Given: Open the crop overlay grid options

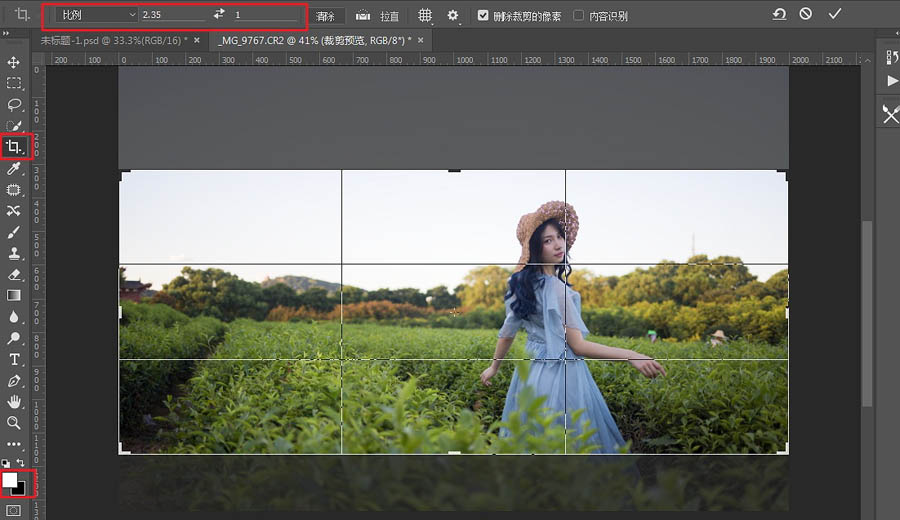Looking at the screenshot, I should 425,16.
